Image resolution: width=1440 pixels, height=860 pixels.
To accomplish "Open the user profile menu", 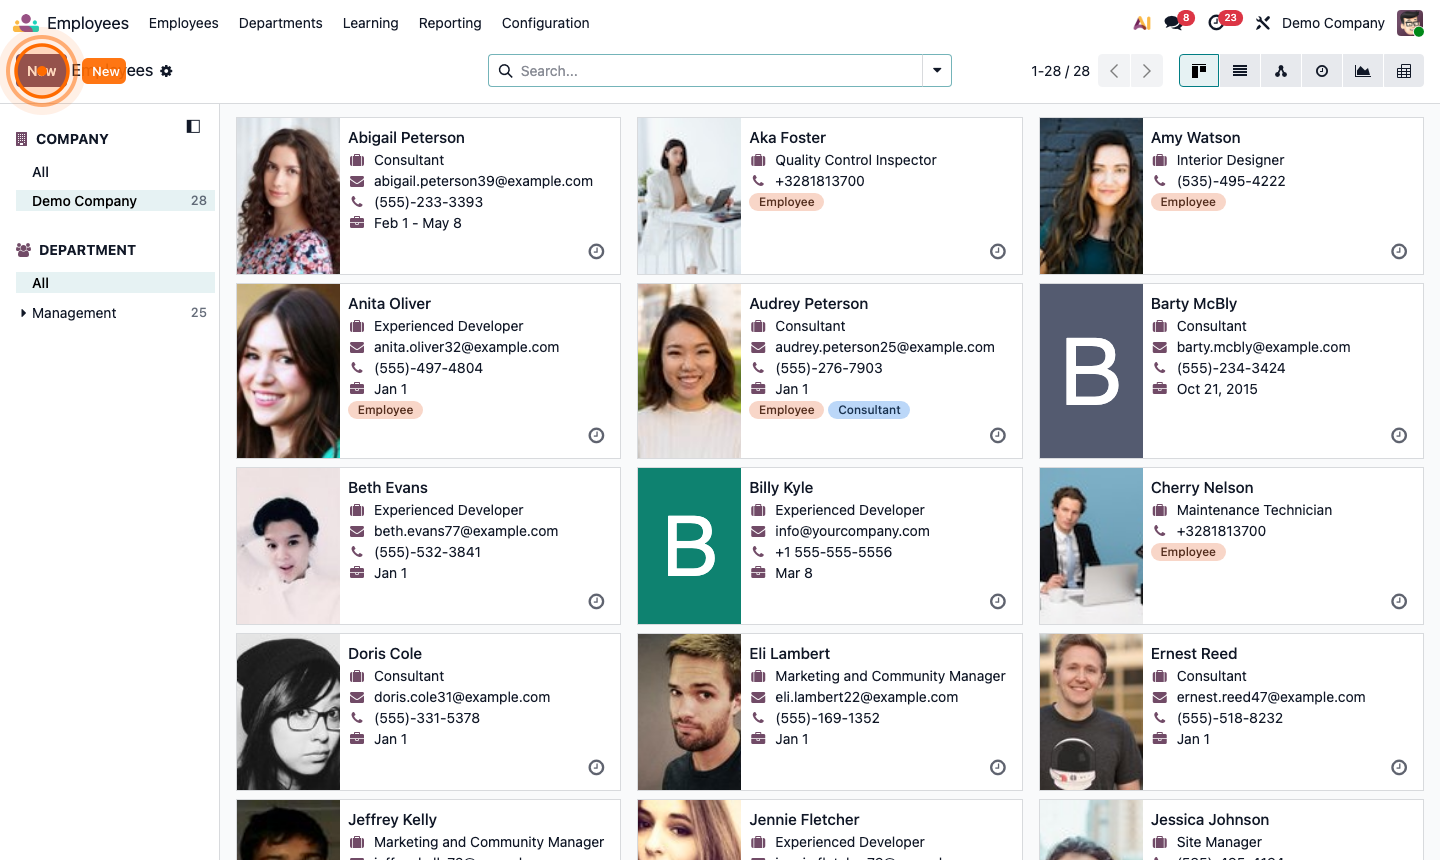I will [1409, 22].
